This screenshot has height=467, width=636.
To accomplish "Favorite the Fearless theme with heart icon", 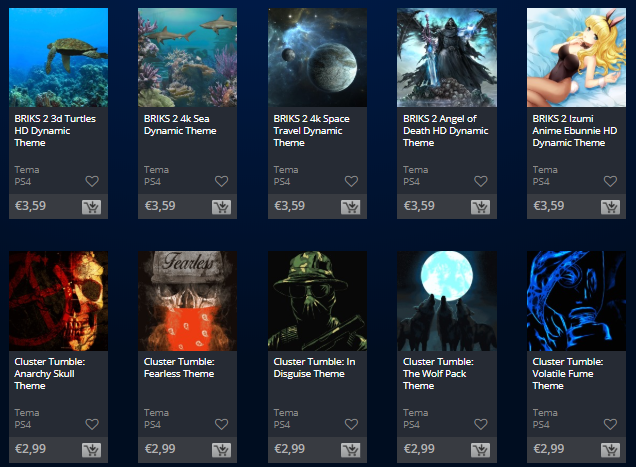I will coord(221,424).
